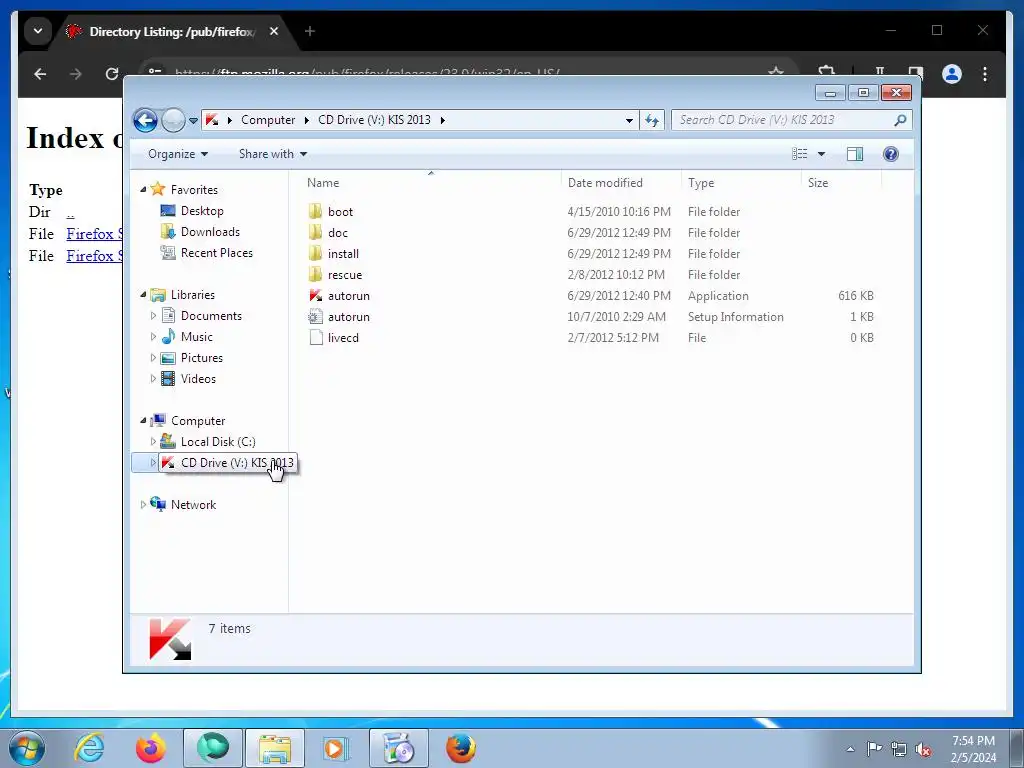Open the view options dropdown arrow

pos(822,154)
